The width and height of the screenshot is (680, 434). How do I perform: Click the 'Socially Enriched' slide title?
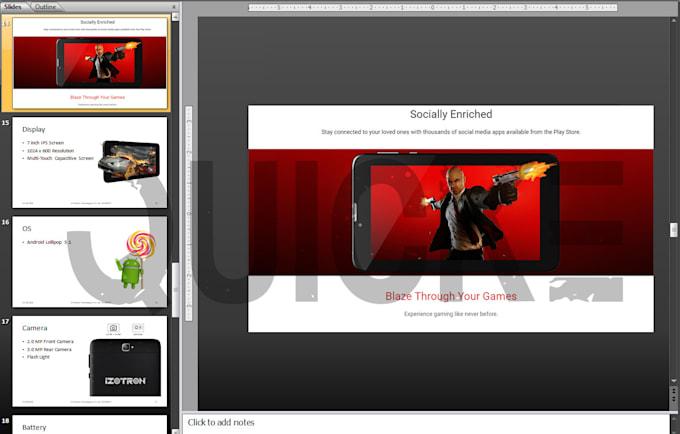[451, 114]
